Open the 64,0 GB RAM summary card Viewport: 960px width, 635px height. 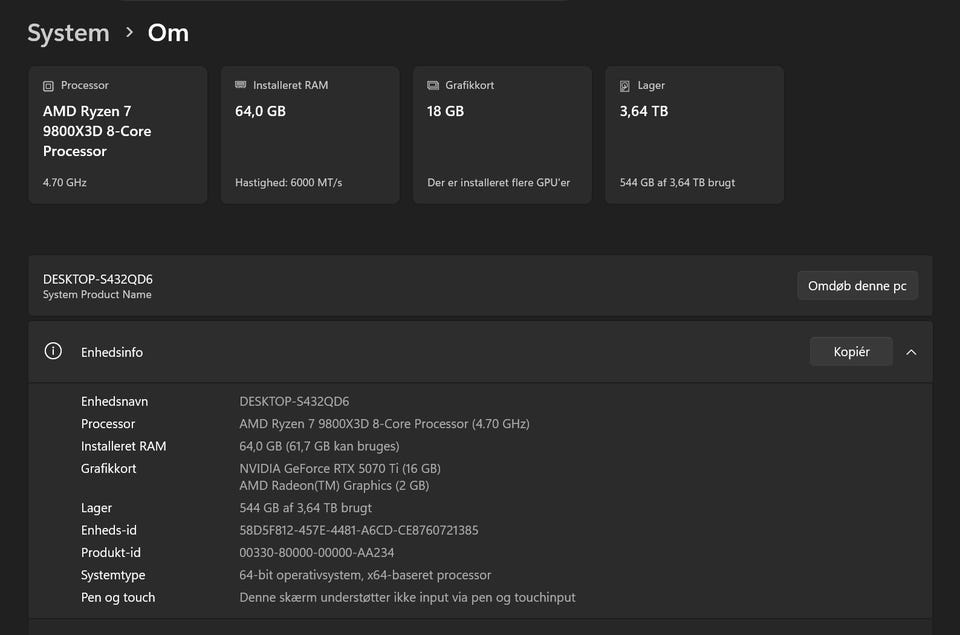pos(310,135)
